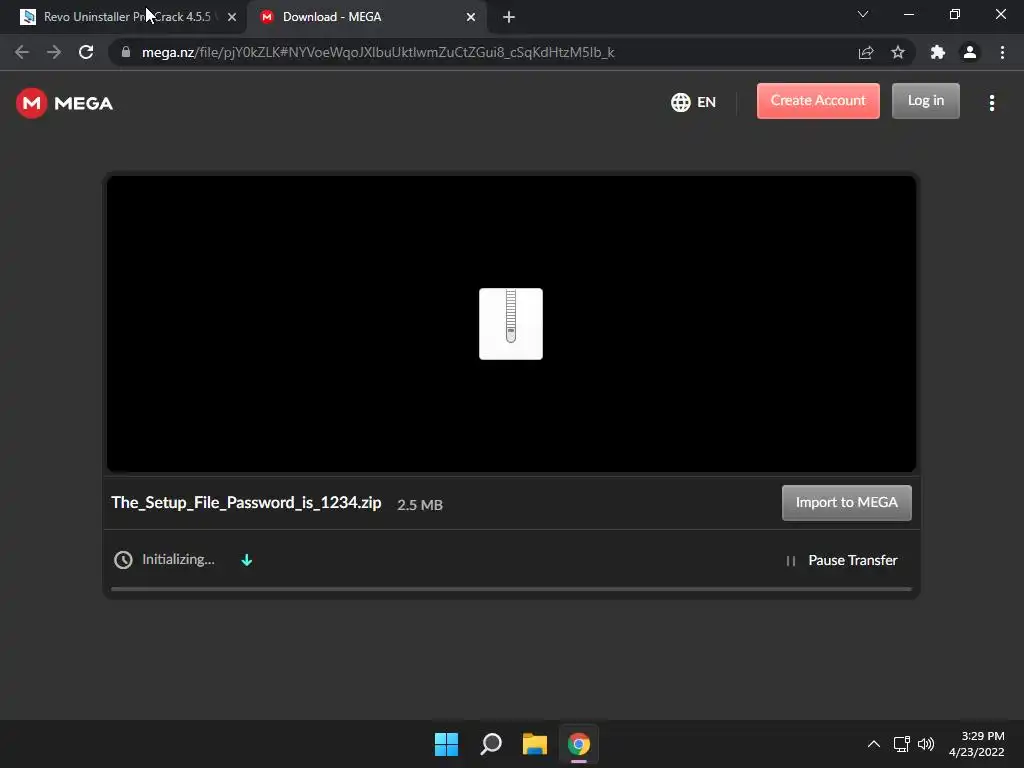The height and width of the screenshot is (768, 1024).
Task: Select file name The_Setup_File_Password_is_1234.zip
Action: pos(246,503)
